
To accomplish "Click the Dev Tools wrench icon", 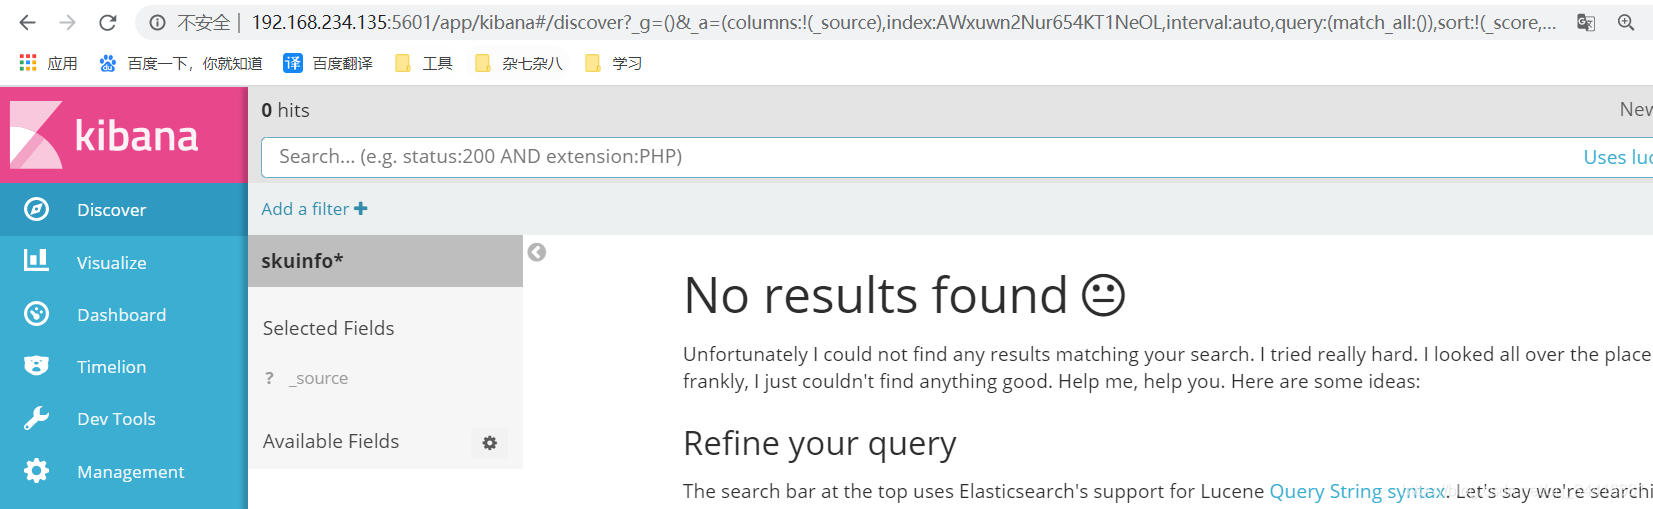I will [36, 418].
